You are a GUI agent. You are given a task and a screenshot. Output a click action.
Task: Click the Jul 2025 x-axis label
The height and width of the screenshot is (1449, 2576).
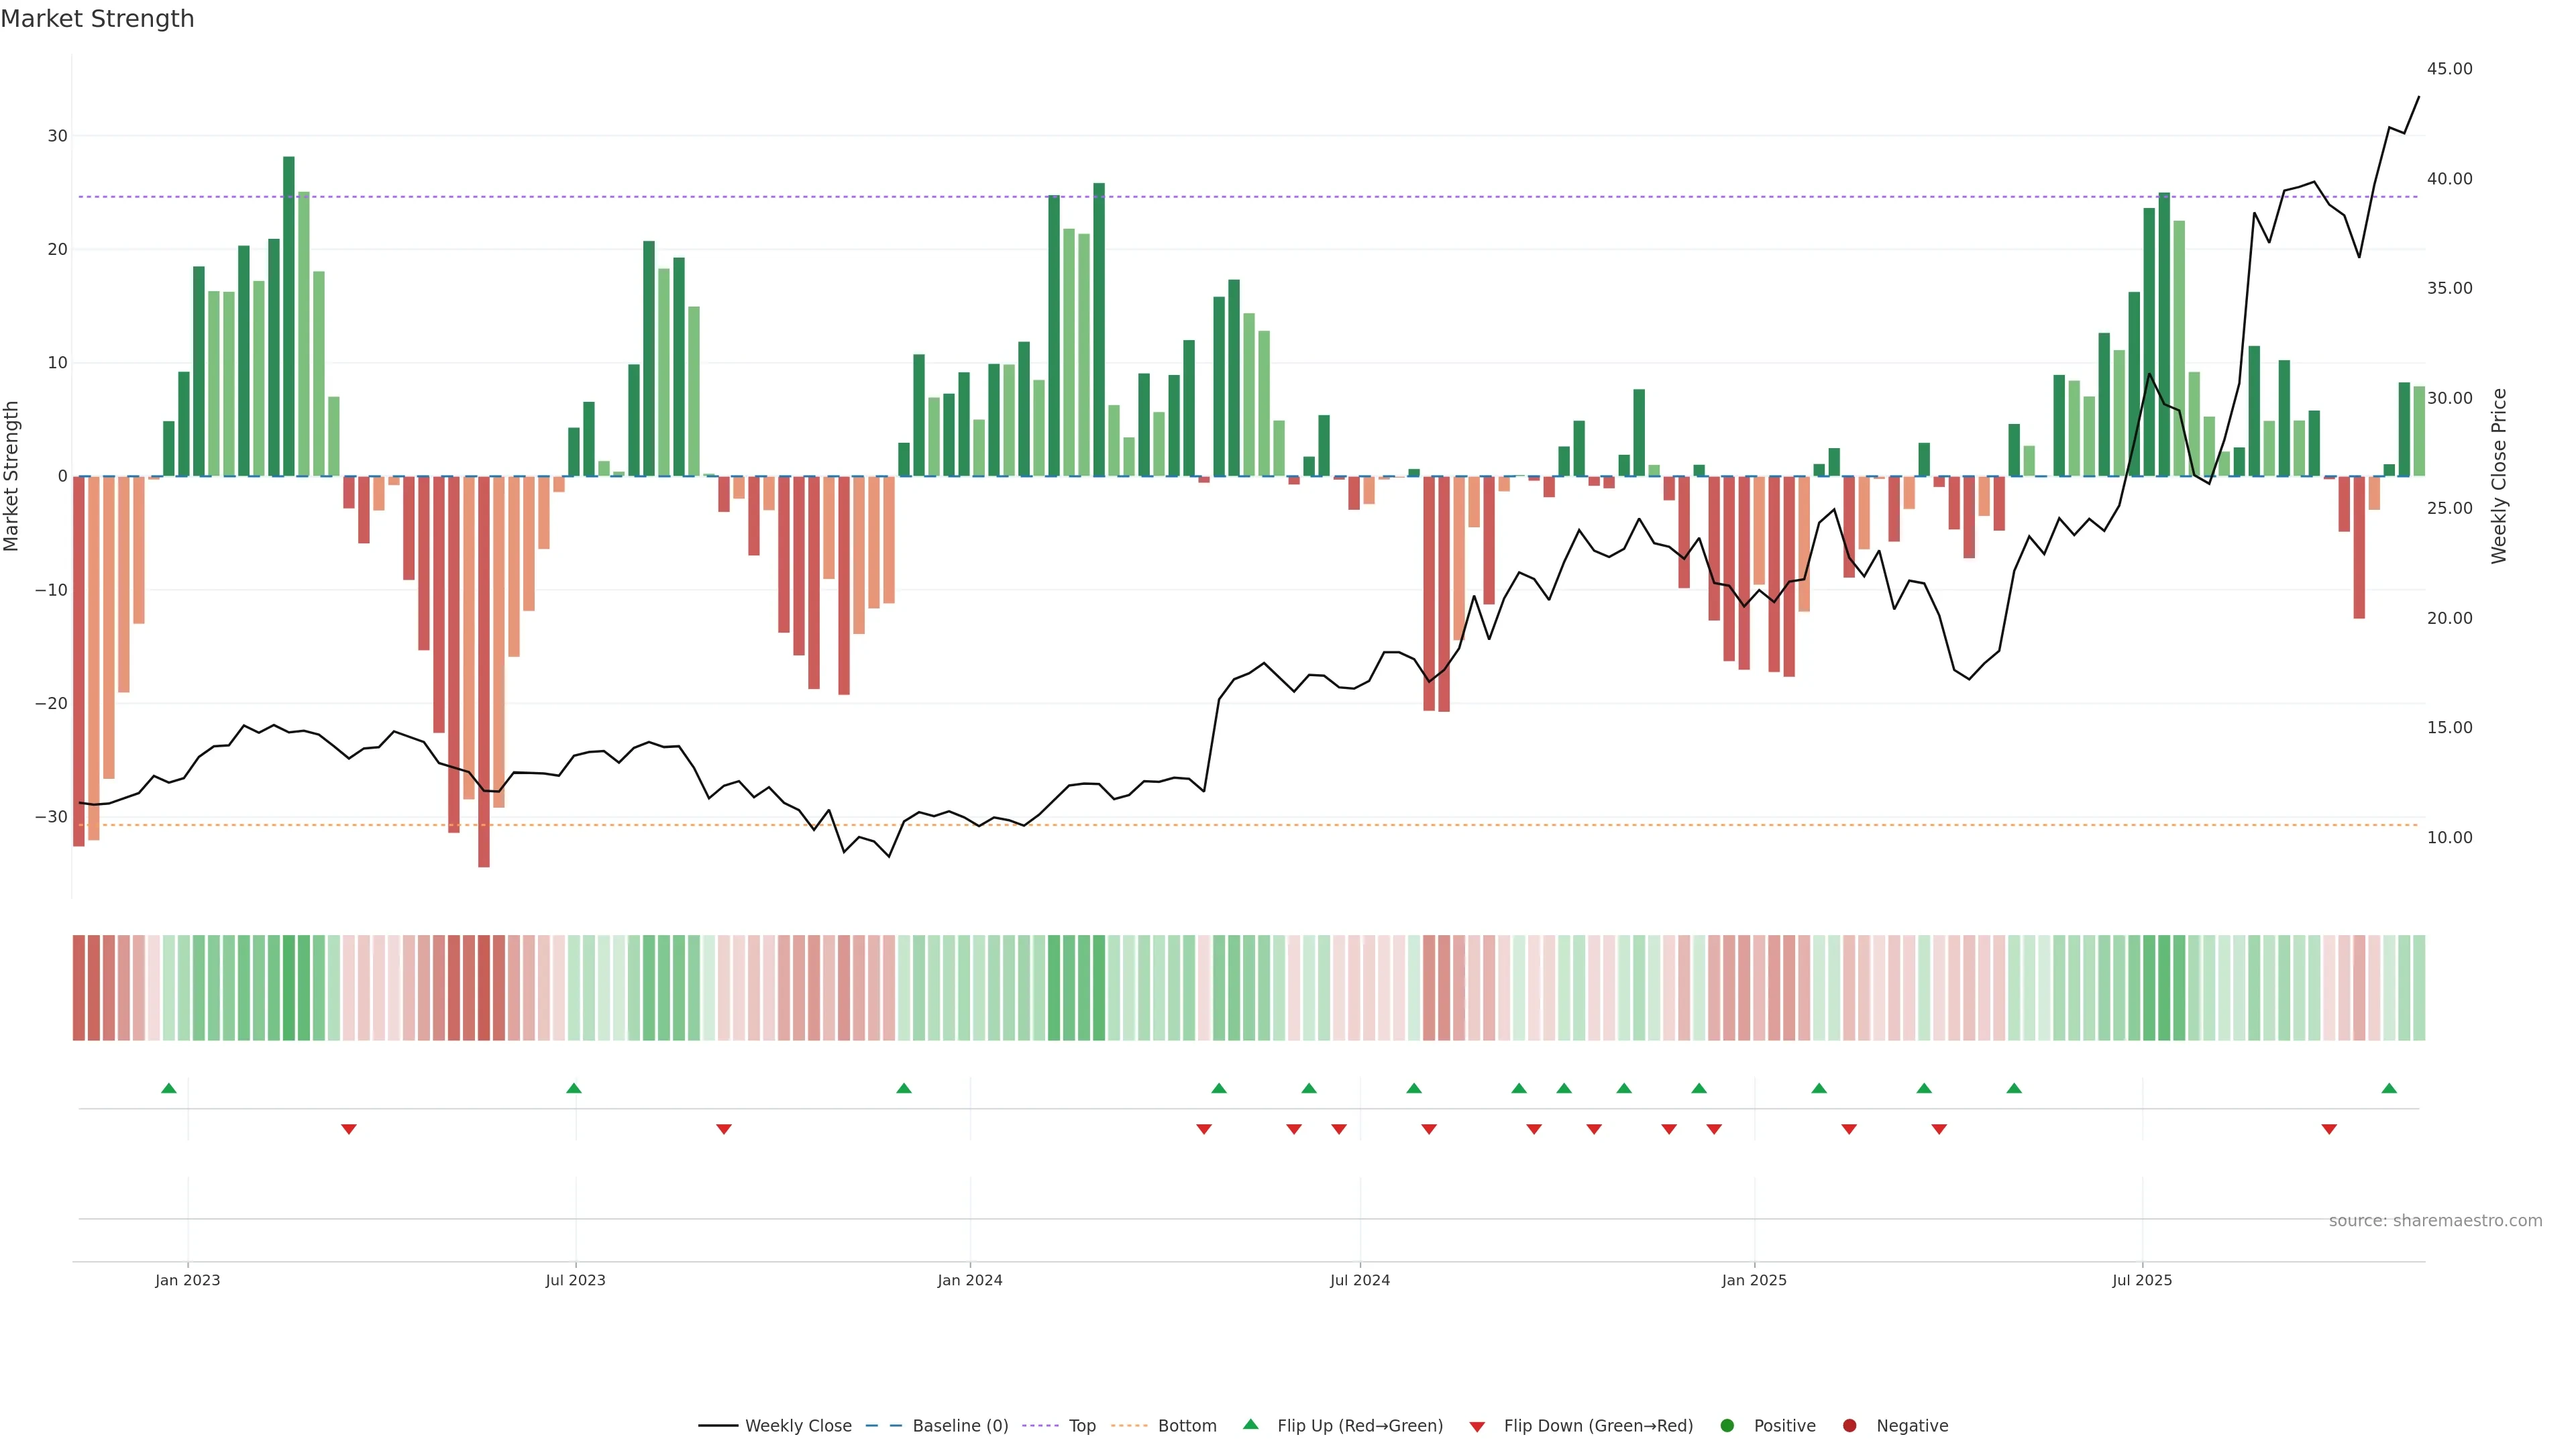2142,1280
